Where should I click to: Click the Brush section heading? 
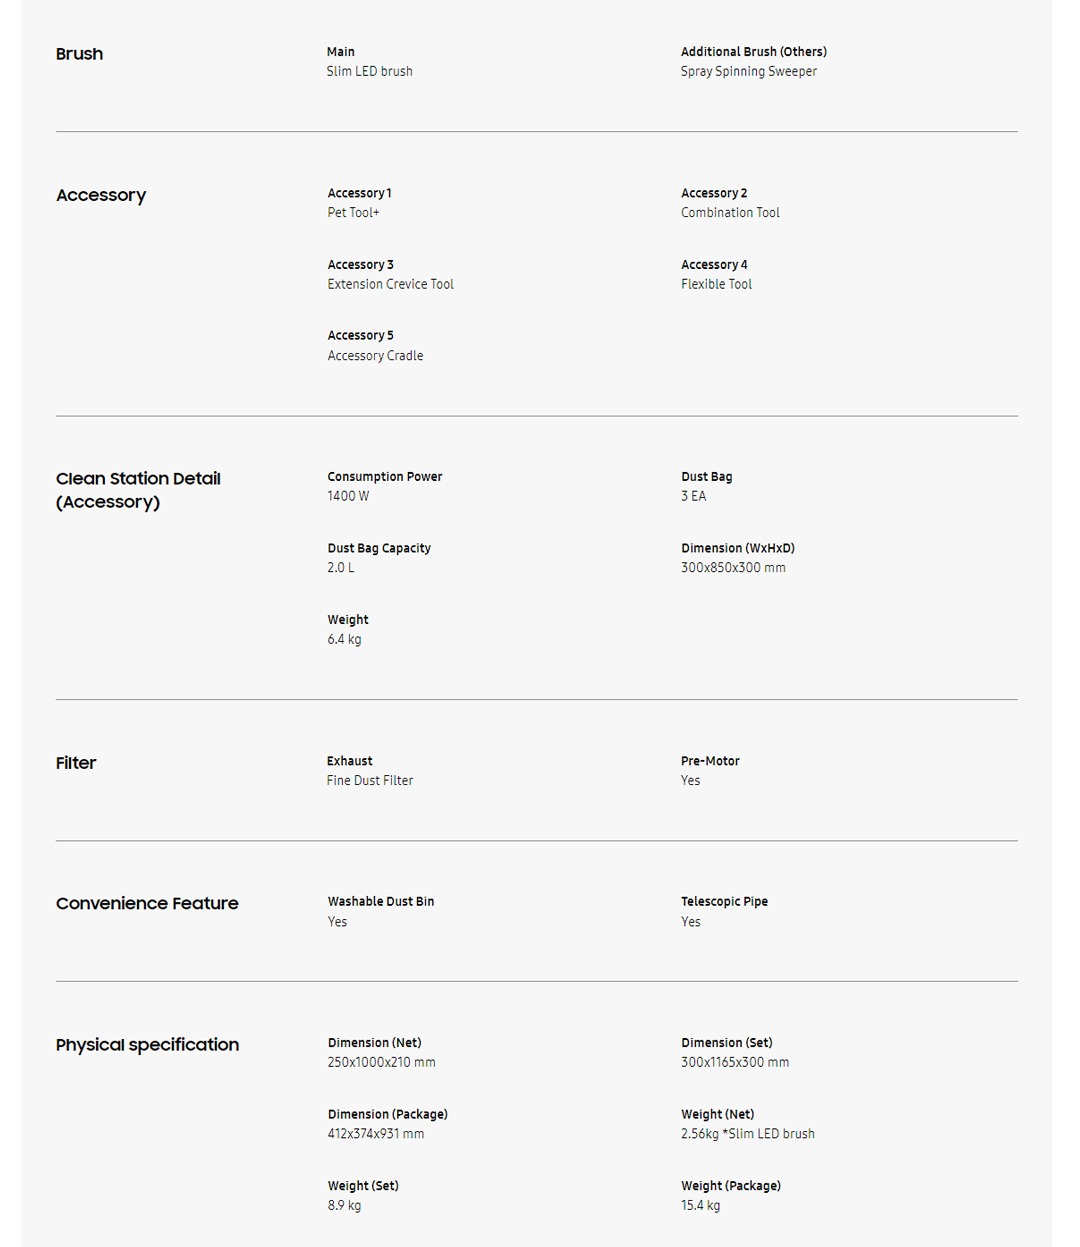point(79,54)
